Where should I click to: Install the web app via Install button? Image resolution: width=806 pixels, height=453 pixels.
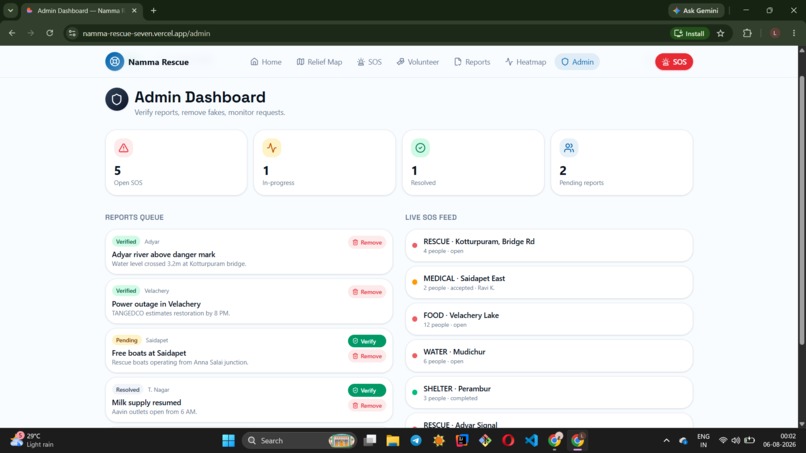click(x=689, y=33)
